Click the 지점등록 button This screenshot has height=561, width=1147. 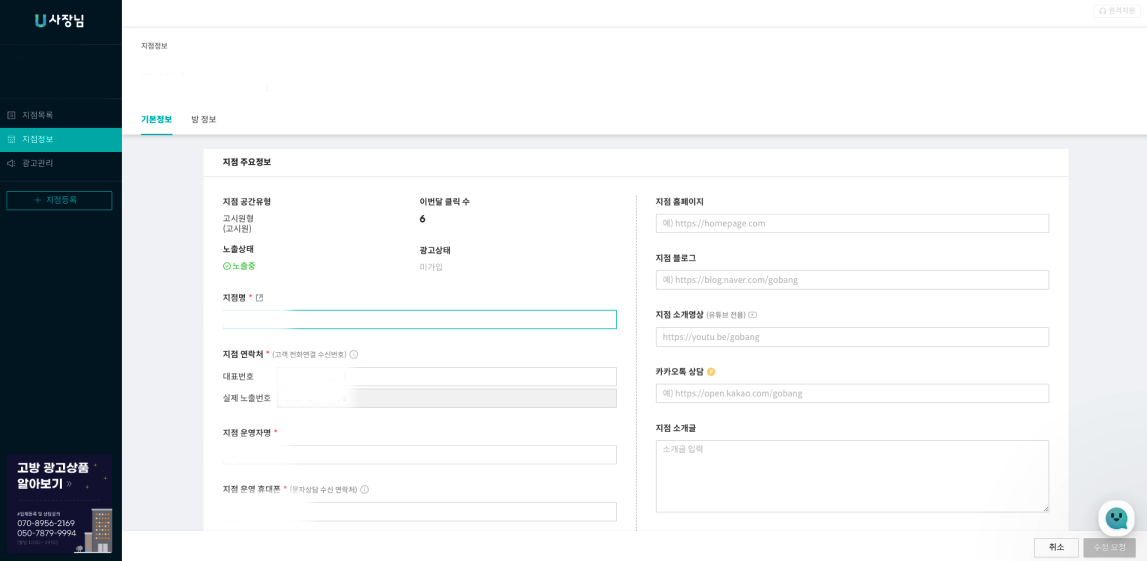pyautogui.click(x=59, y=200)
